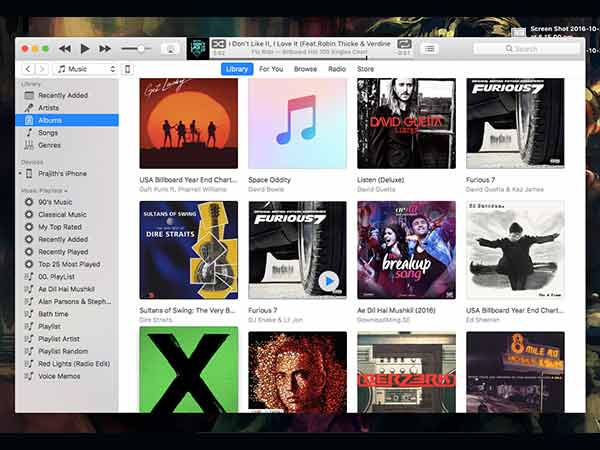Switch to the For You tab

click(x=271, y=69)
